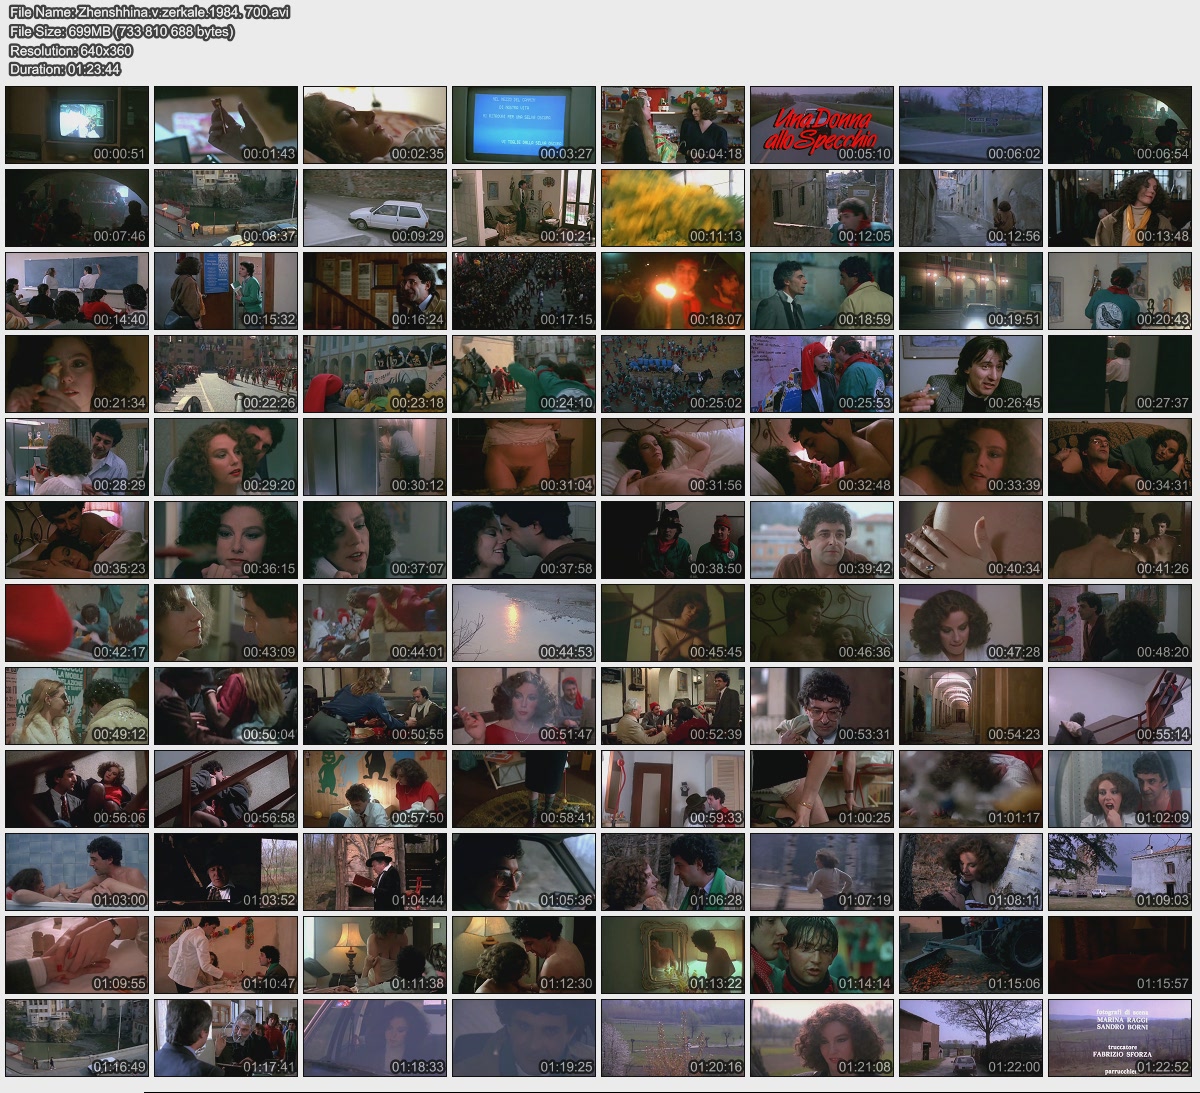Viewport: 1200px width, 1093px height.
Task: Select the classroom blackboard frame at 00:14:40
Action: pyautogui.click(x=77, y=291)
